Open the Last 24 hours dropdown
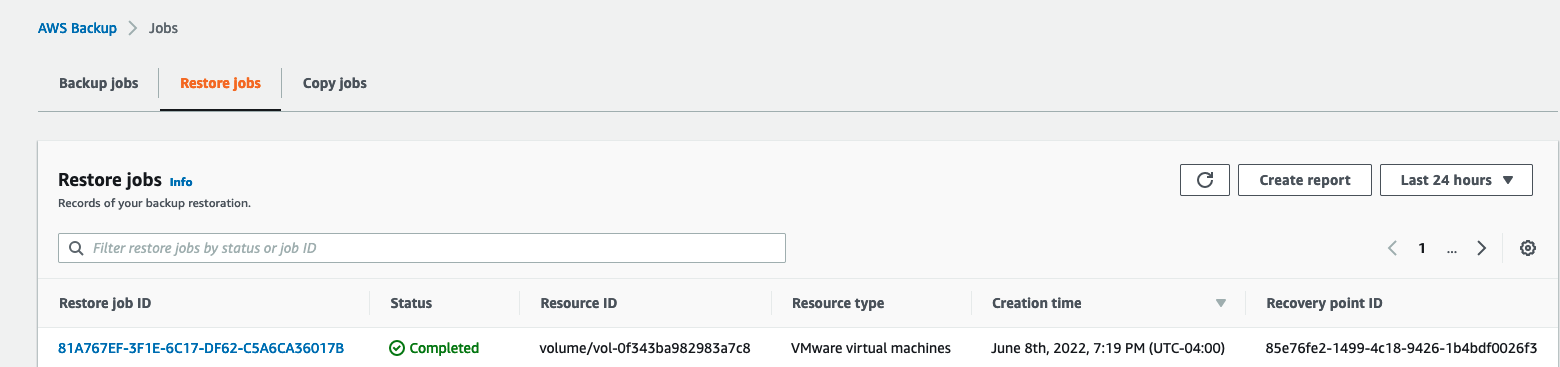Viewport: 1560px width, 367px height. tap(1456, 180)
